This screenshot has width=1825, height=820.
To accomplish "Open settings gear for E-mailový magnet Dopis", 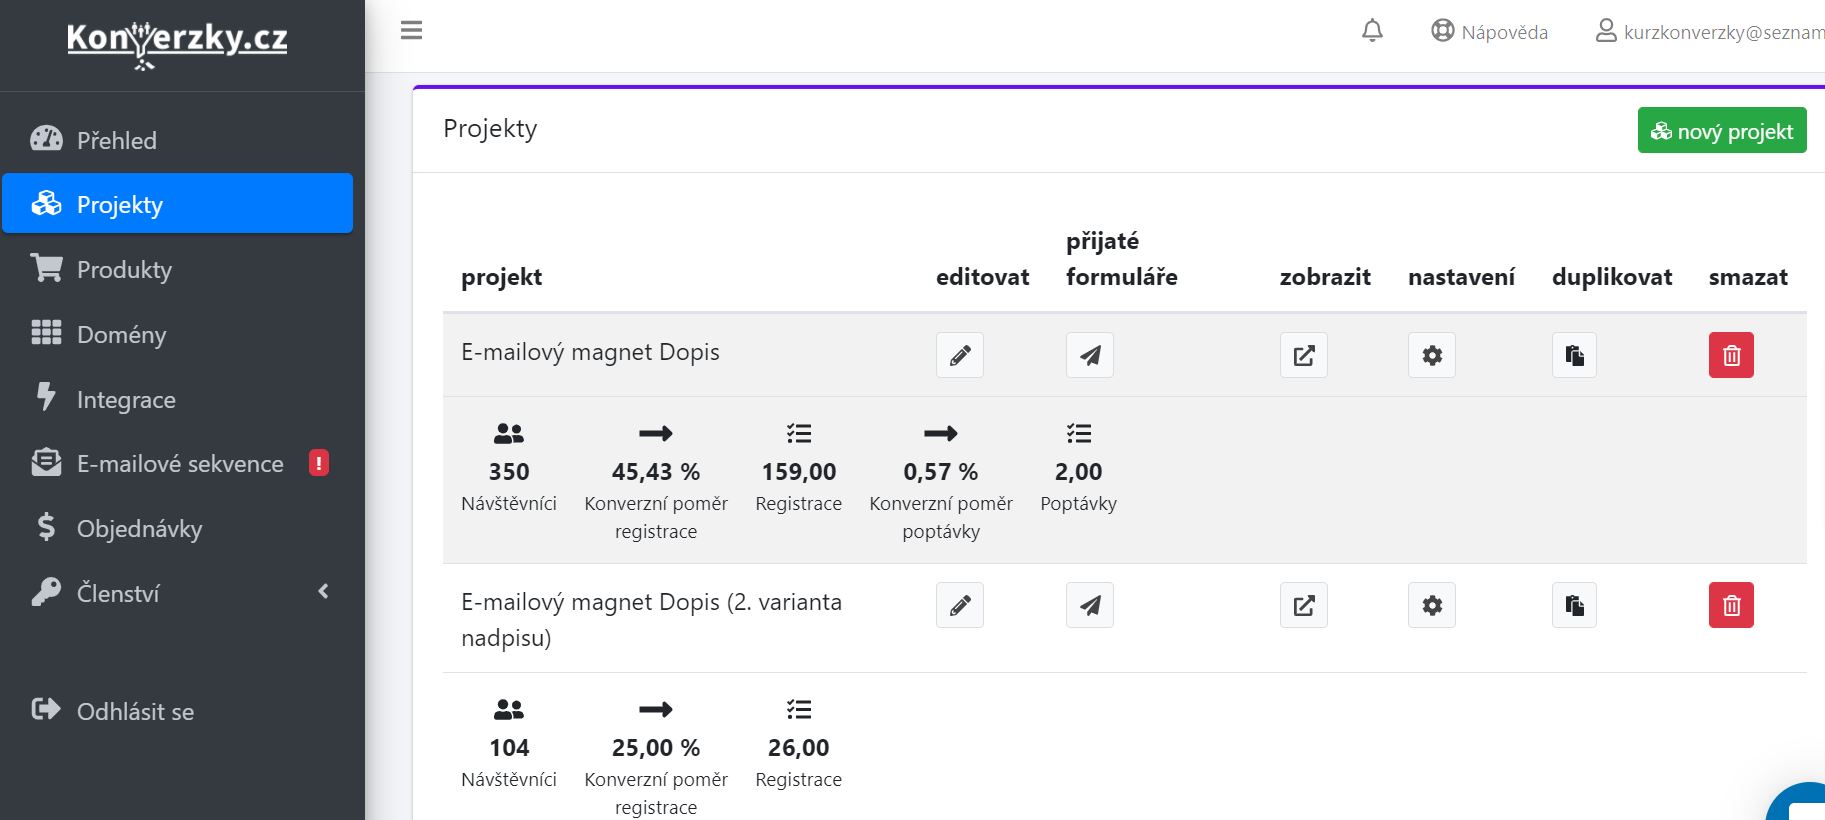I will [x=1432, y=355].
